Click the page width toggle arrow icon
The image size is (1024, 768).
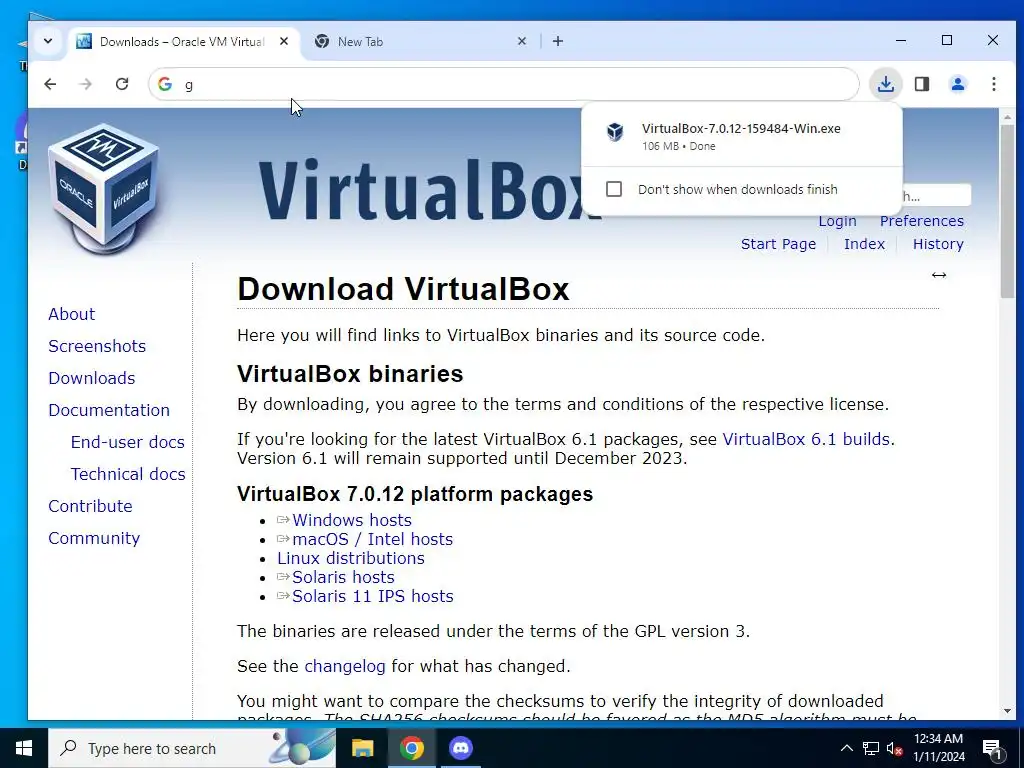tap(938, 275)
